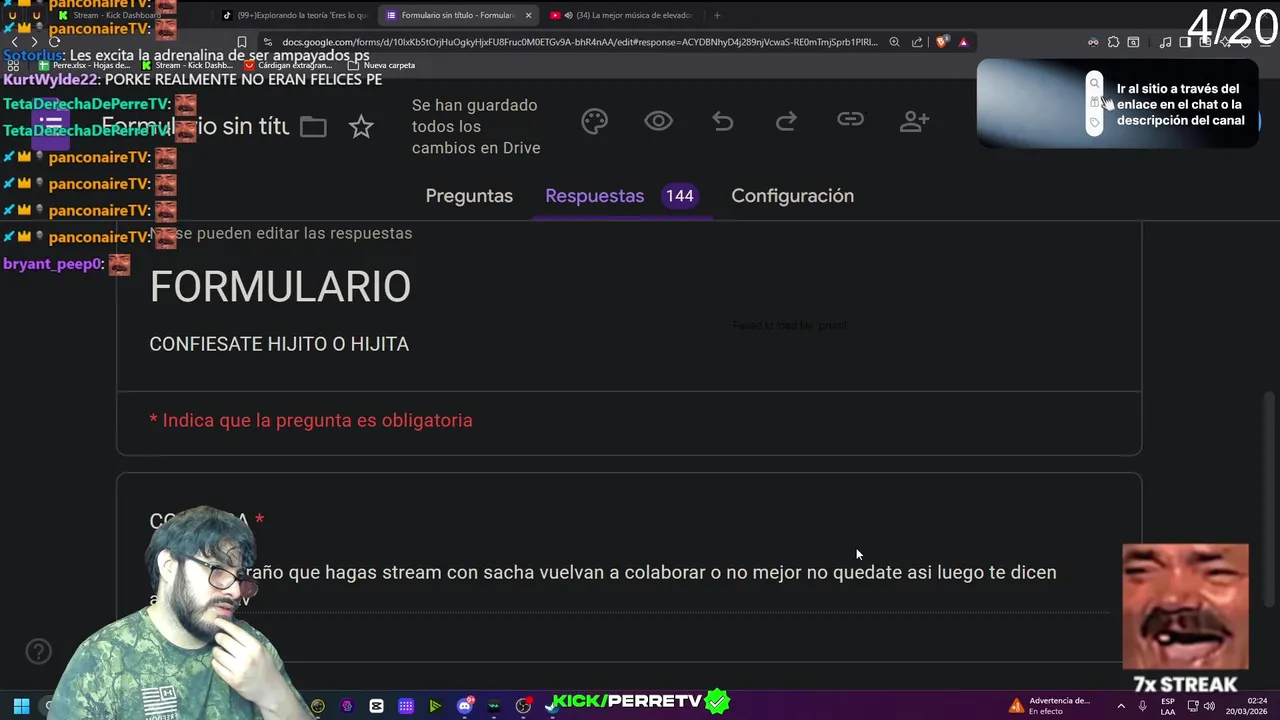Copy the form's link with link icon

click(850, 120)
